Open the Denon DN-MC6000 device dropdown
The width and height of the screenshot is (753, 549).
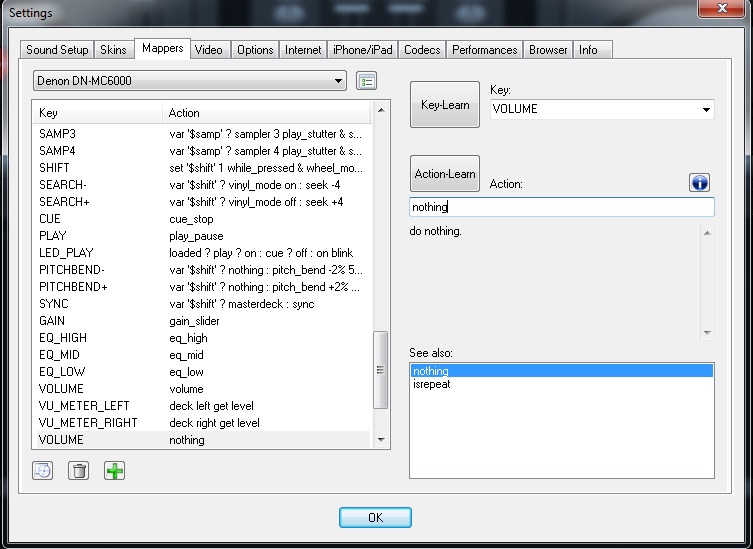click(x=190, y=81)
